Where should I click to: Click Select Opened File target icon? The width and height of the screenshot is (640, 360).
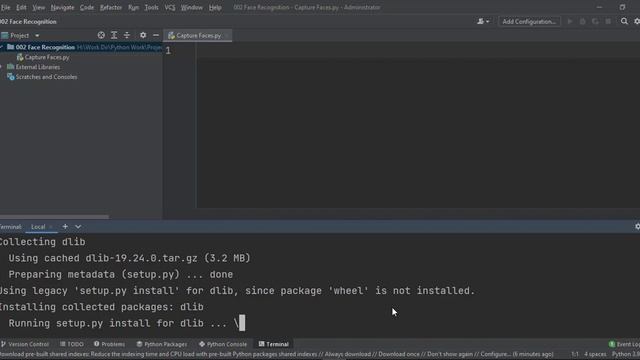[x=101, y=35]
